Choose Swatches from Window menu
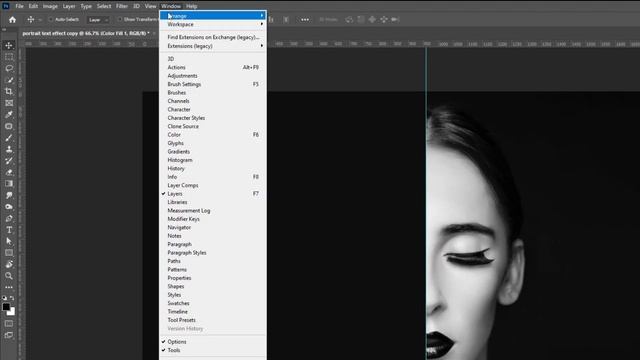The width and height of the screenshot is (640, 360). (213, 303)
